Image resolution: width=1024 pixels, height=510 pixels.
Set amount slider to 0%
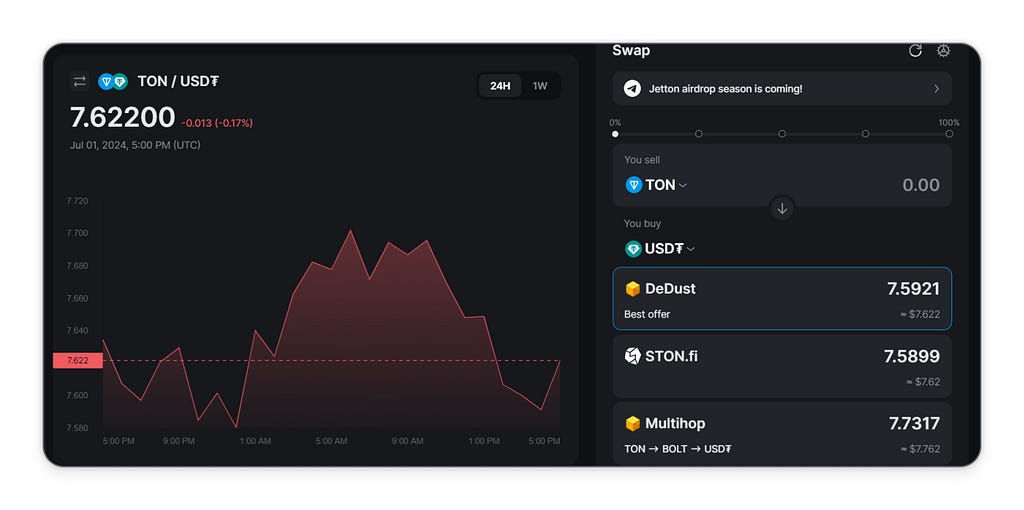(615, 134)
